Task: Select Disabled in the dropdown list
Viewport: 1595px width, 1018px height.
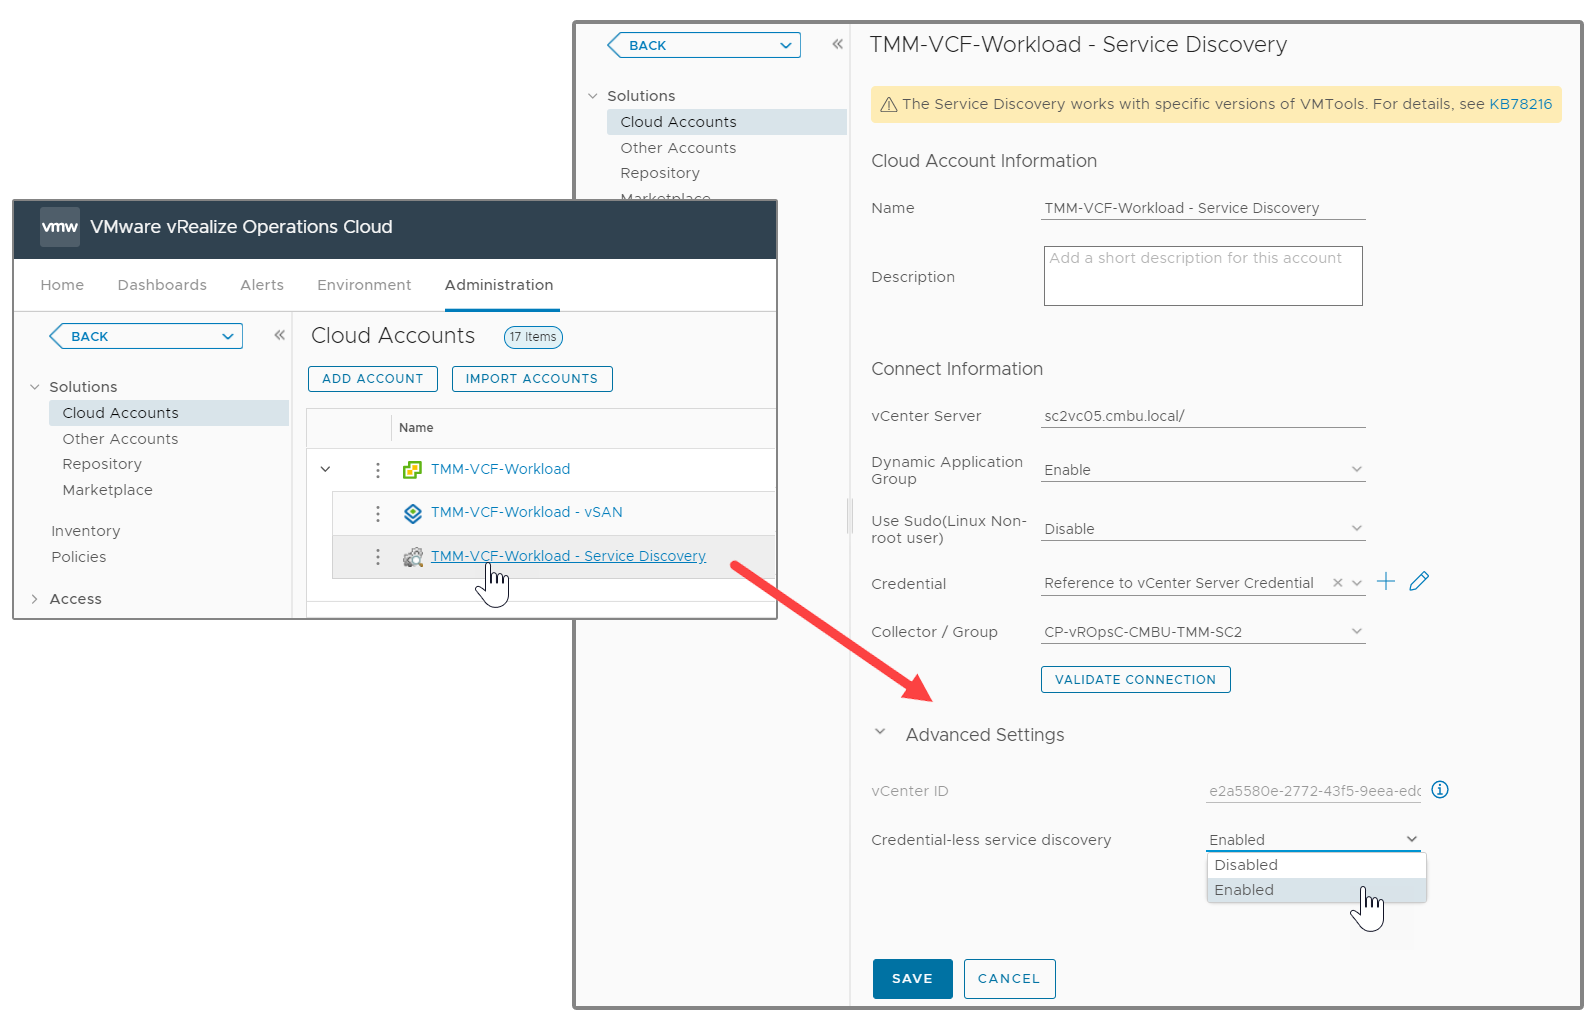Action: [1316, 865]
